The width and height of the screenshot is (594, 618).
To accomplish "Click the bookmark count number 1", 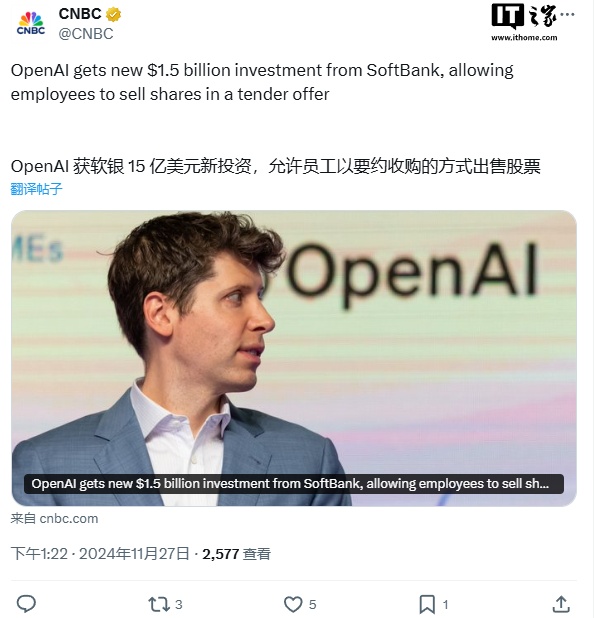I will click(445, 604).
